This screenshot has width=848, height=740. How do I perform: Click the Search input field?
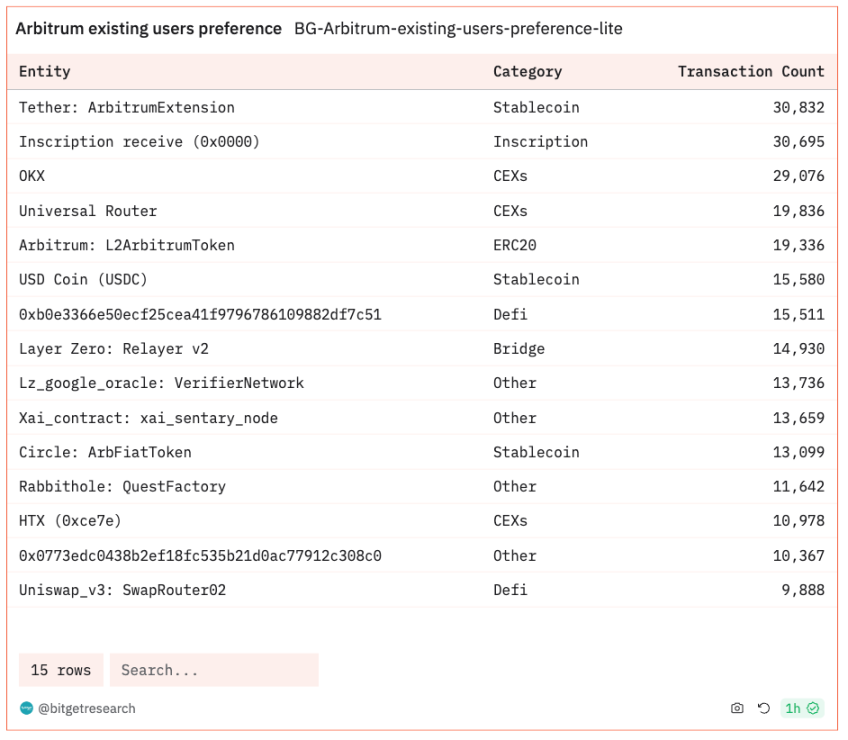tap(214, 670)
